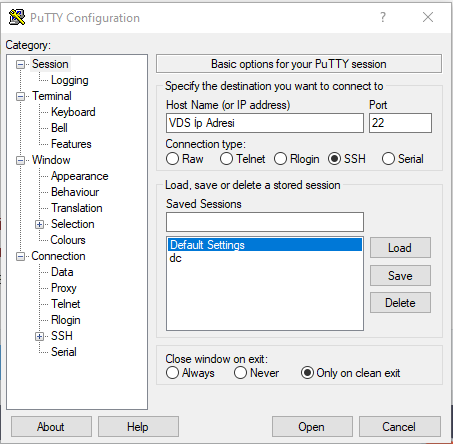Click the Host Name input field
Viewport: 453px width, 444px height.
[265, 123]
